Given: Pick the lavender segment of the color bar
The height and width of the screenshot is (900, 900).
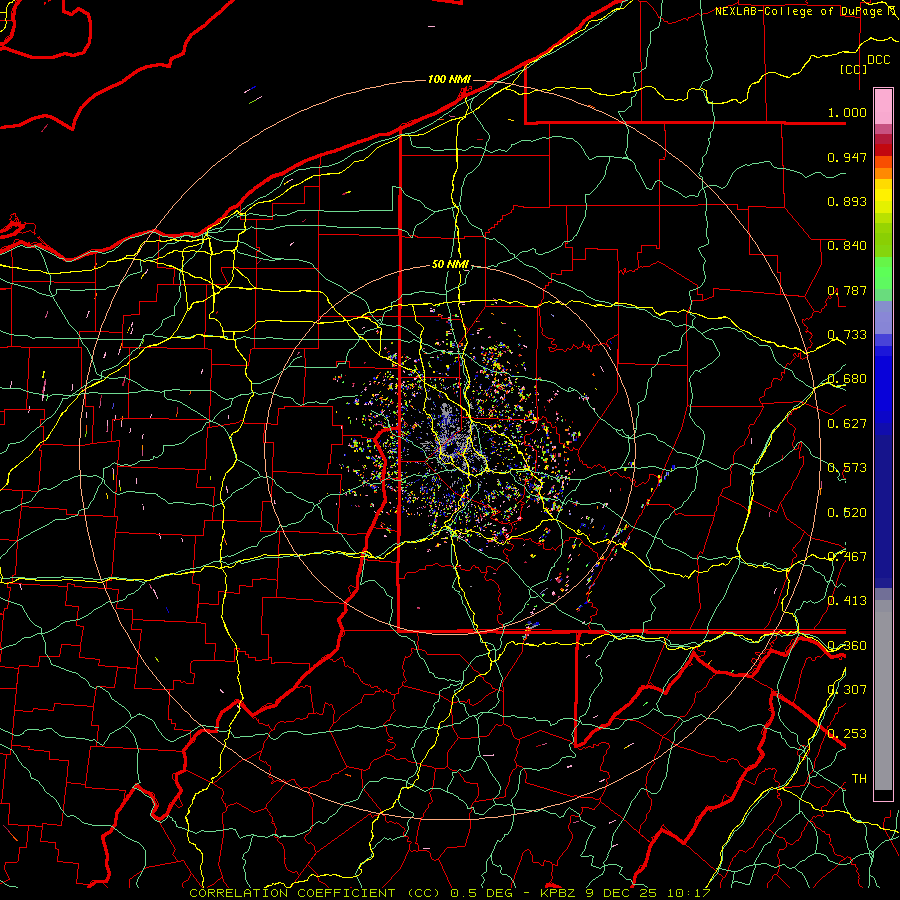Looking at the screenshot, I should tap(883, 317).
